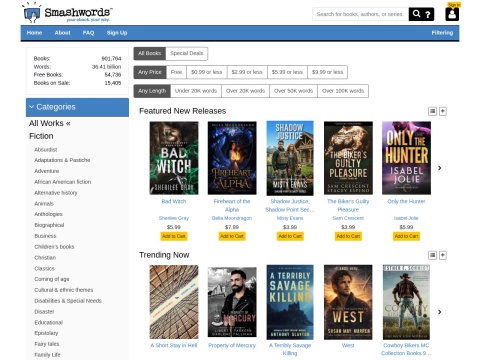The width and height of the screenshot is (480, 360).
Task: Click the Sign In label
Action: point(454,5)
